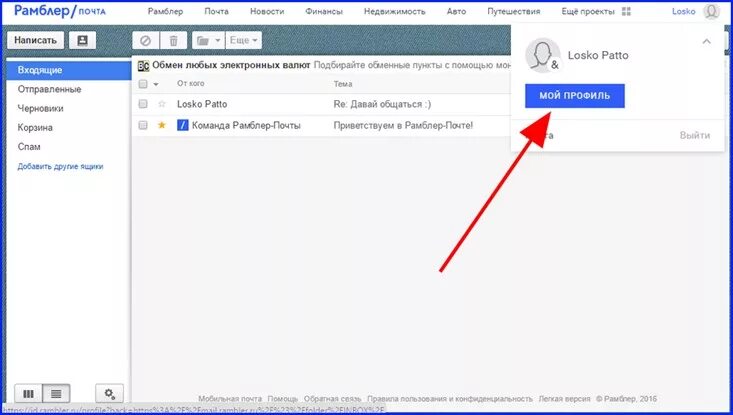This screenshot has width=733, height=415.
Task: Click the user avatar icon in header
Action: click(x=711, y=11)
